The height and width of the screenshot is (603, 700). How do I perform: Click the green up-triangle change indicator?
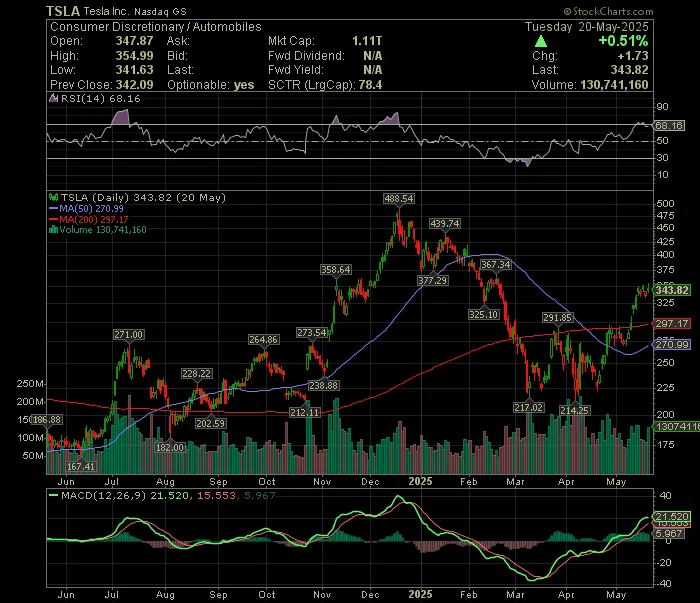541,42
